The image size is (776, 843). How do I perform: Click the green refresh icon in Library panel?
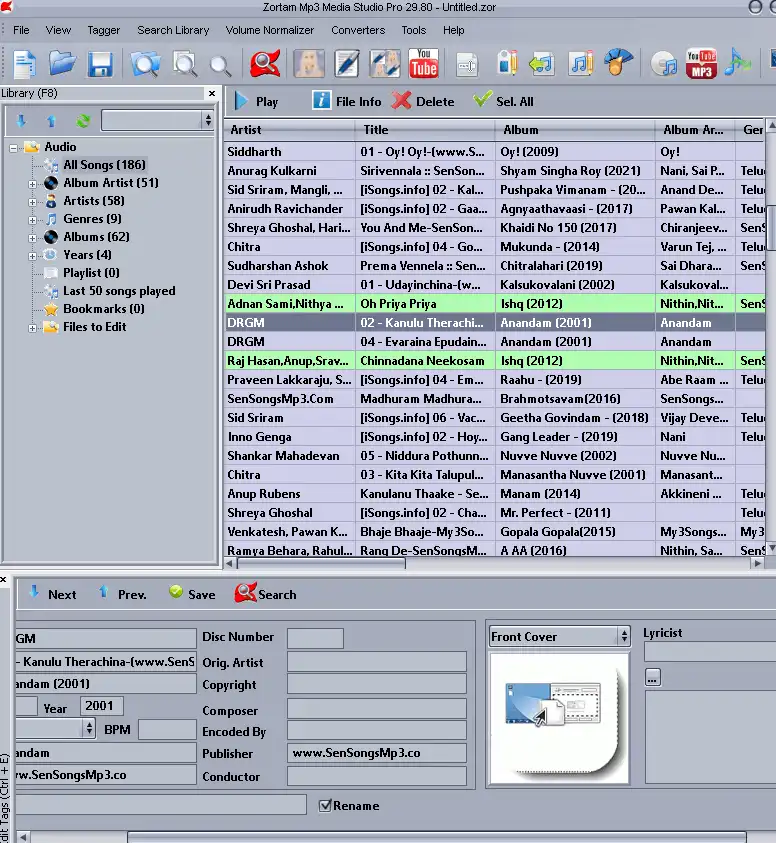pyautogui.click(x=83, y=121)
